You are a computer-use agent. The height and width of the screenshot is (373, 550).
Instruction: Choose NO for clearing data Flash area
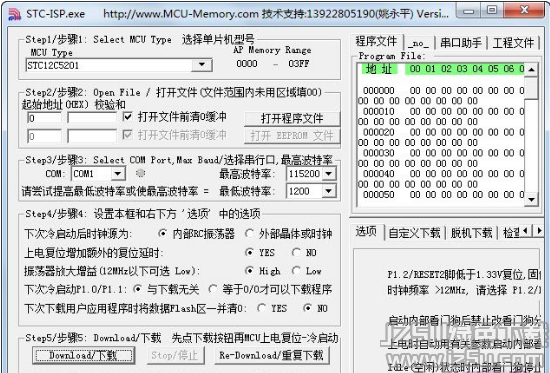click(x=307, y=308)
